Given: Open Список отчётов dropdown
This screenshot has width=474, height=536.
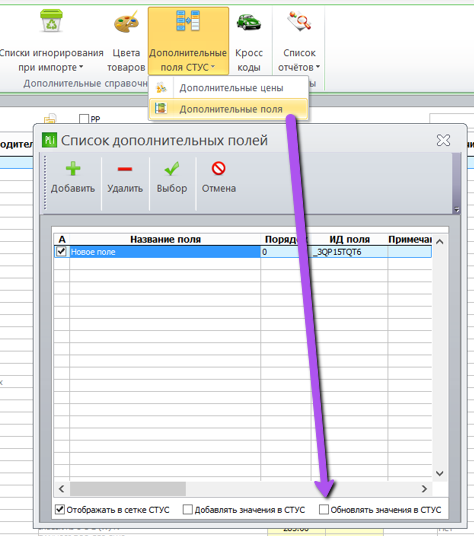Looking at the screenshot, I should click(x=299, y=41).
